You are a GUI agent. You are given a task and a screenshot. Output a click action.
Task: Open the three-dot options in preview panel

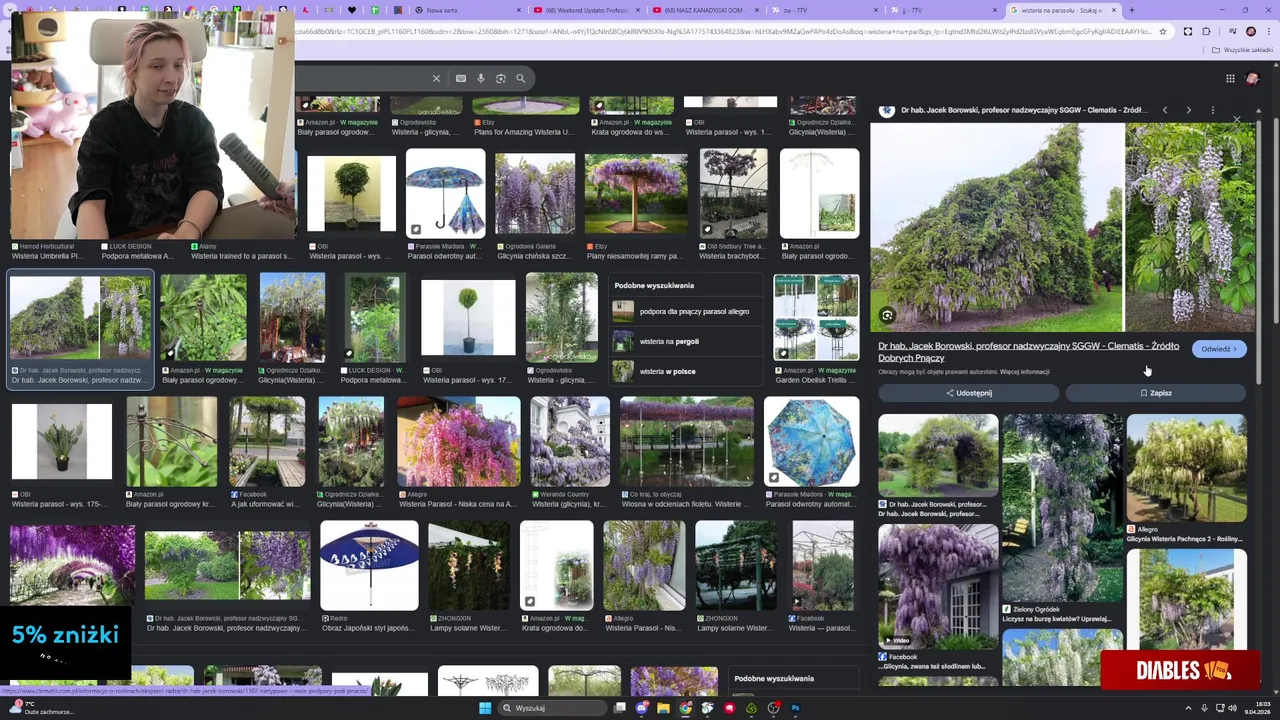[1212, 110]
